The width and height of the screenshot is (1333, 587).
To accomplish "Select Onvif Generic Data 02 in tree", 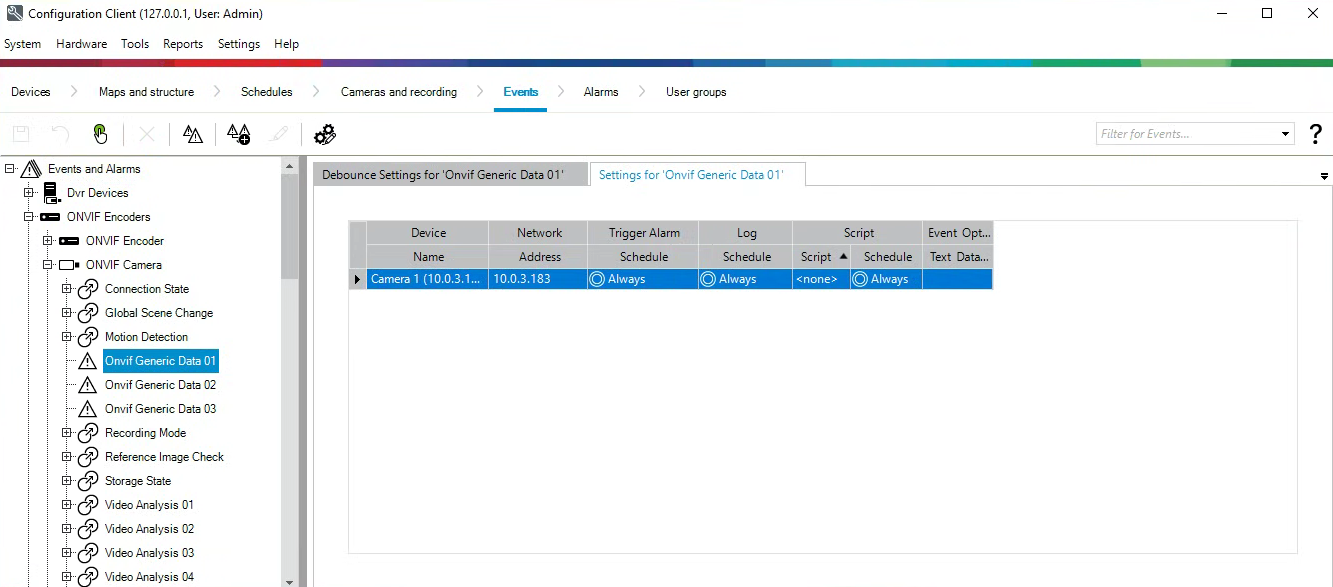I will pos(160,385).
